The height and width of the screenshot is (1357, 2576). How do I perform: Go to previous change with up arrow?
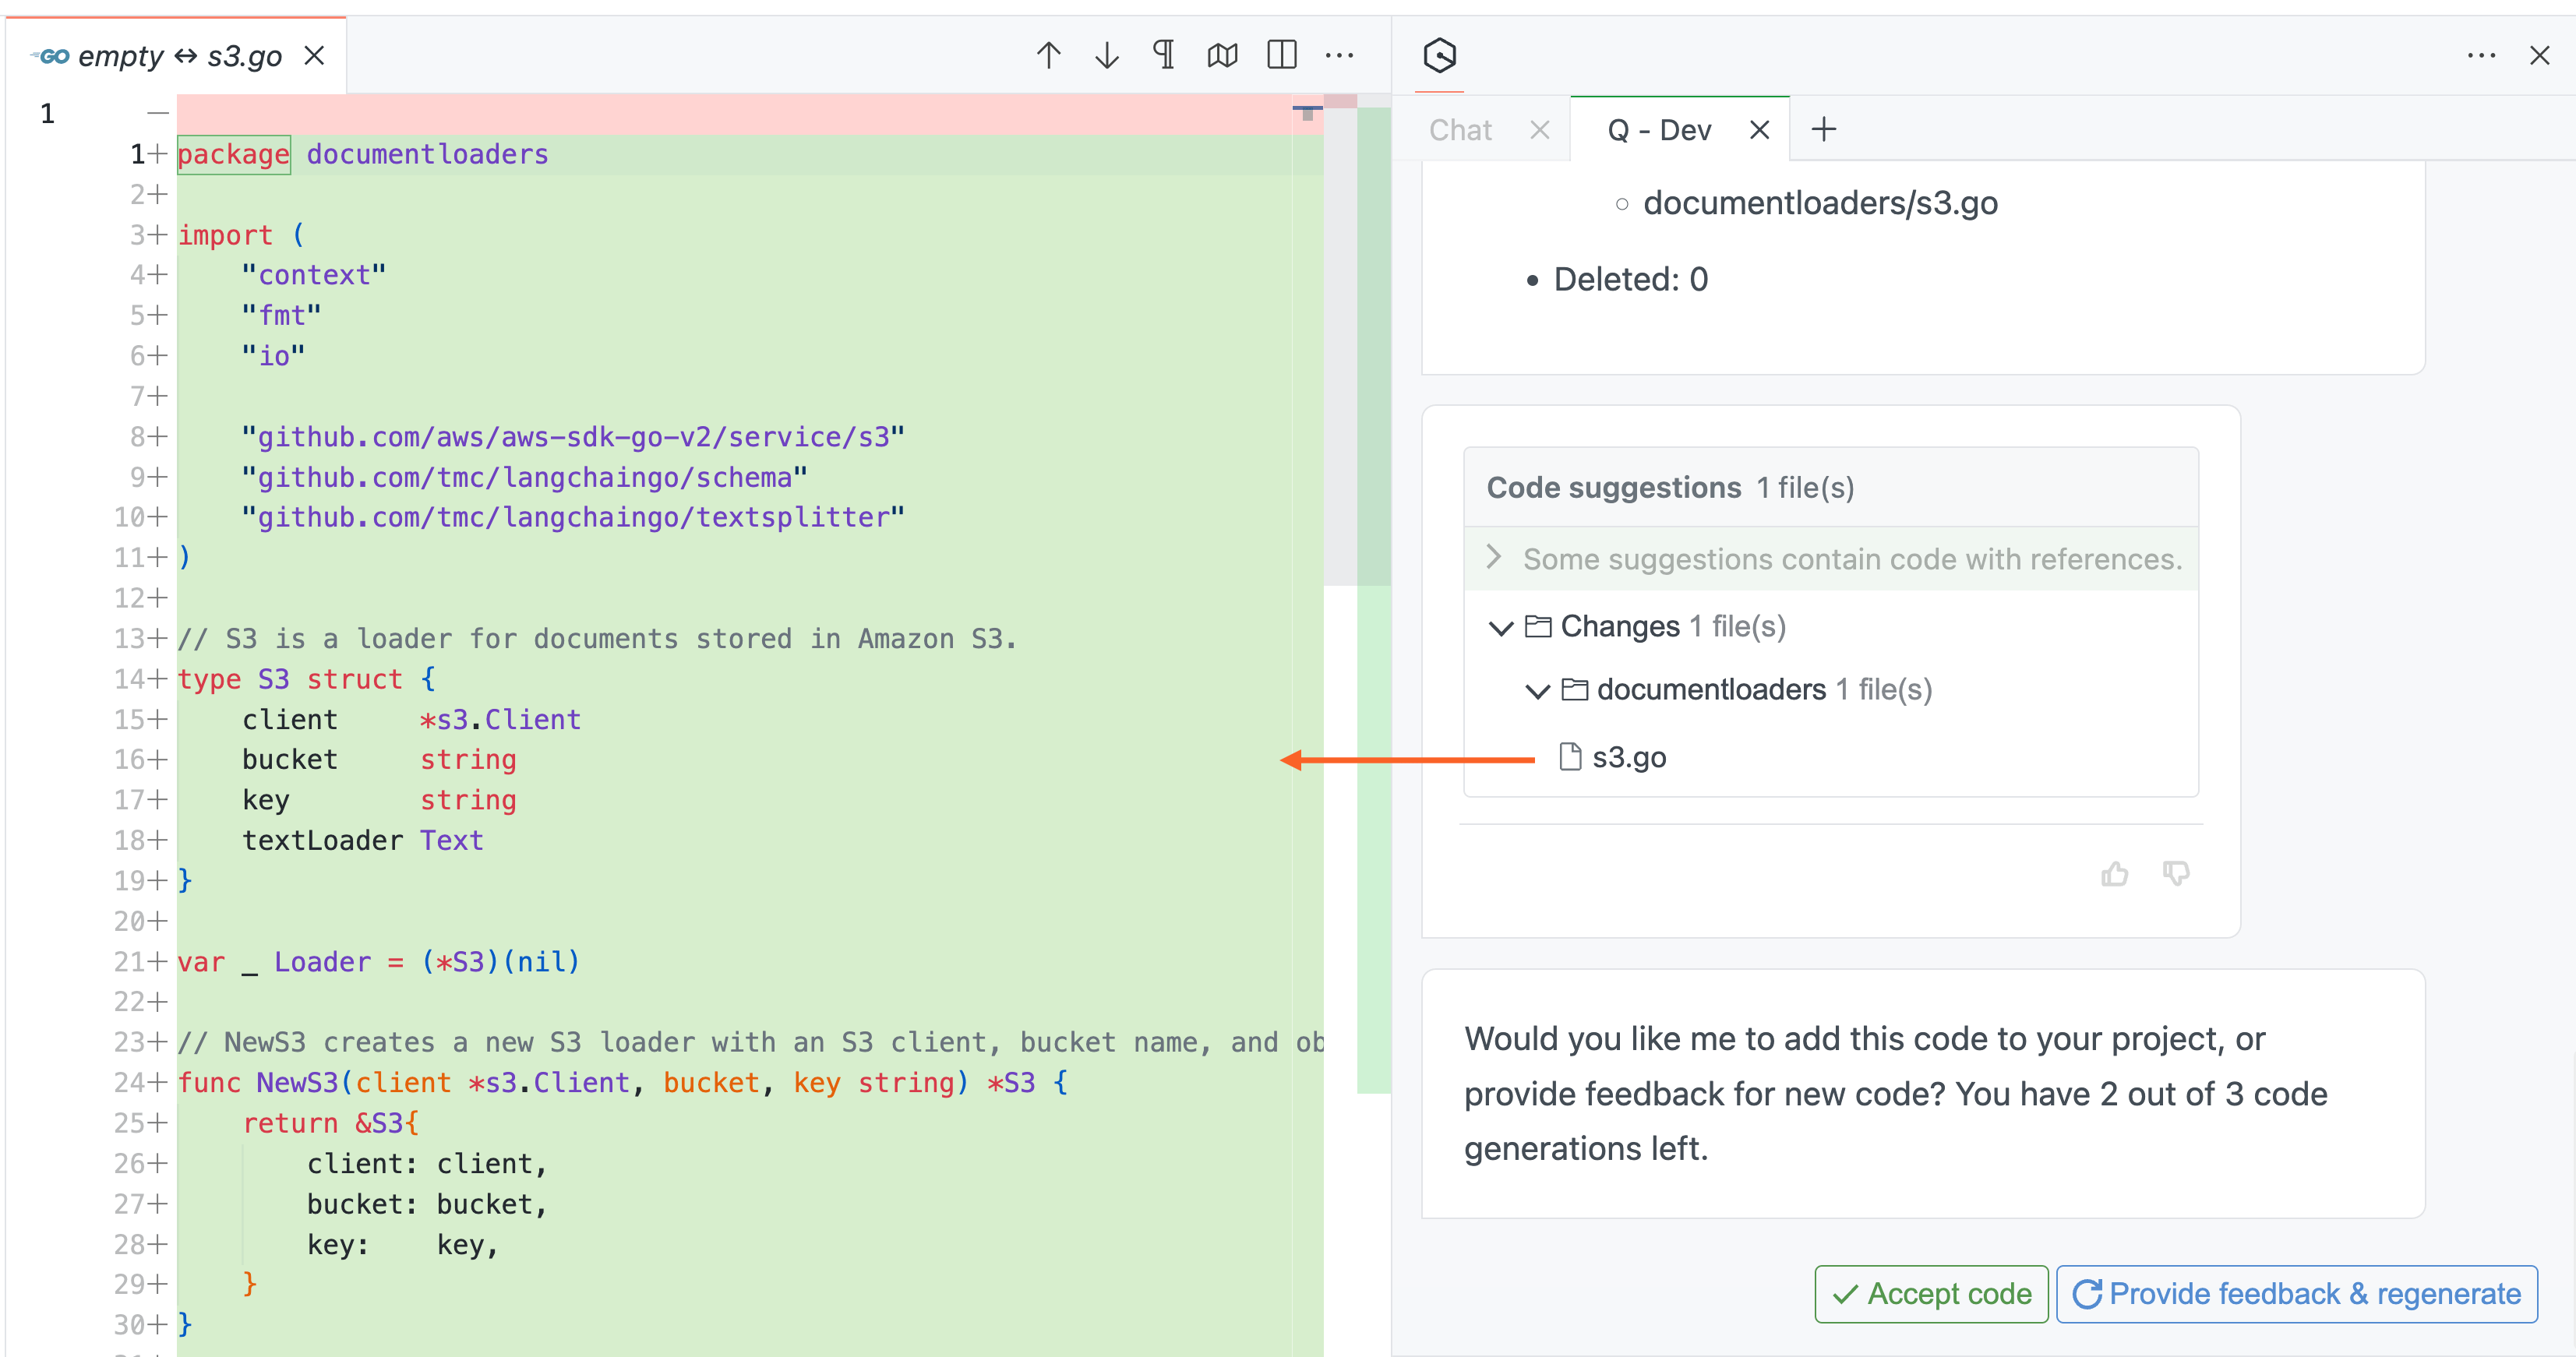tap(1048, 55)
